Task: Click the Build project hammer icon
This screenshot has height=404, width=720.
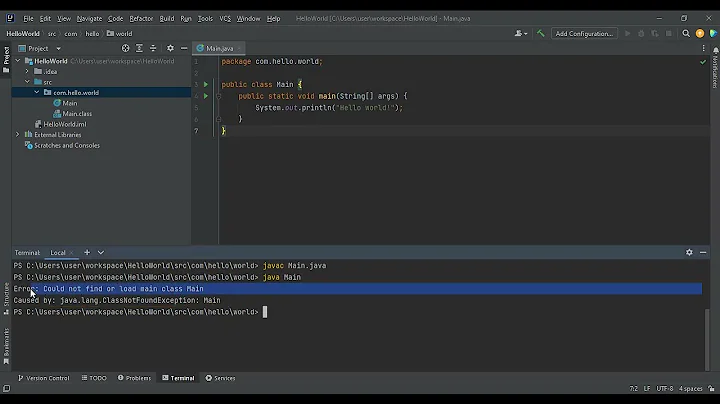Action: pyautogui.click(x=540, y=34)
